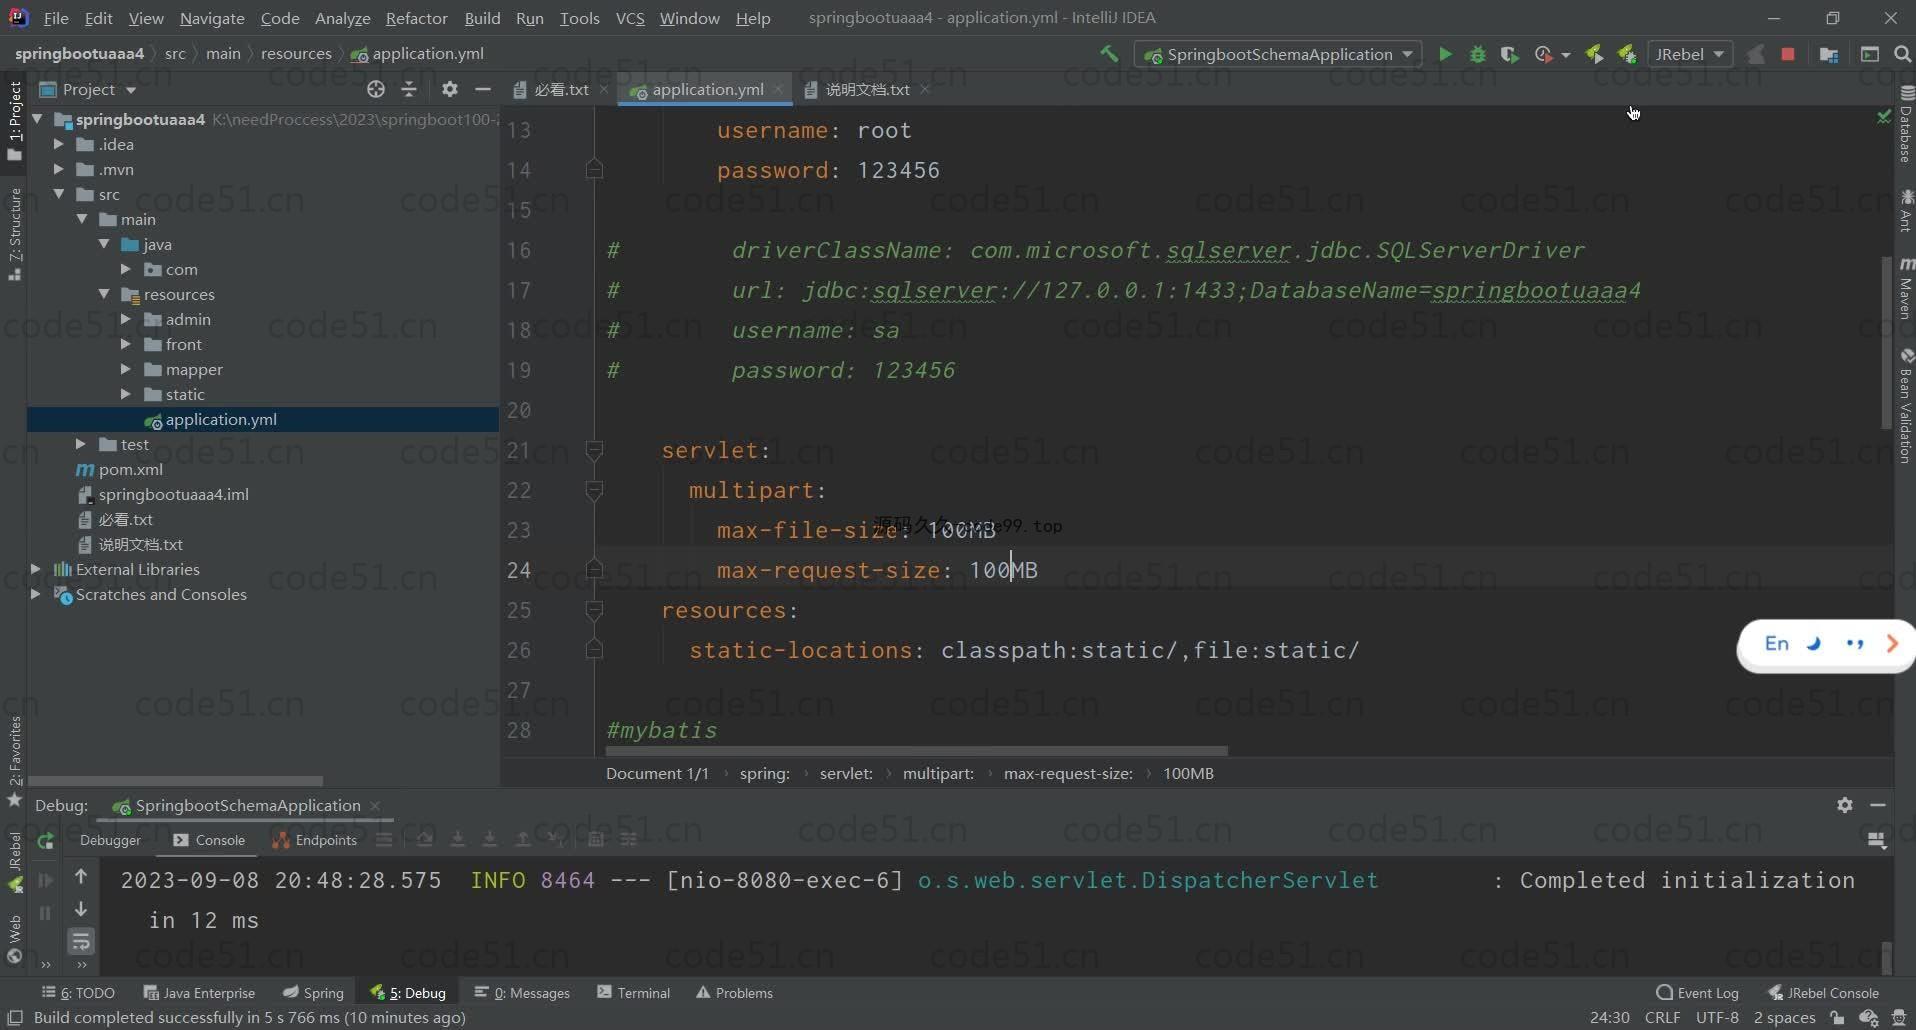Hide the Project tool window
The height and width of the screenshot is (1030, 1916).
pos(483,89)
